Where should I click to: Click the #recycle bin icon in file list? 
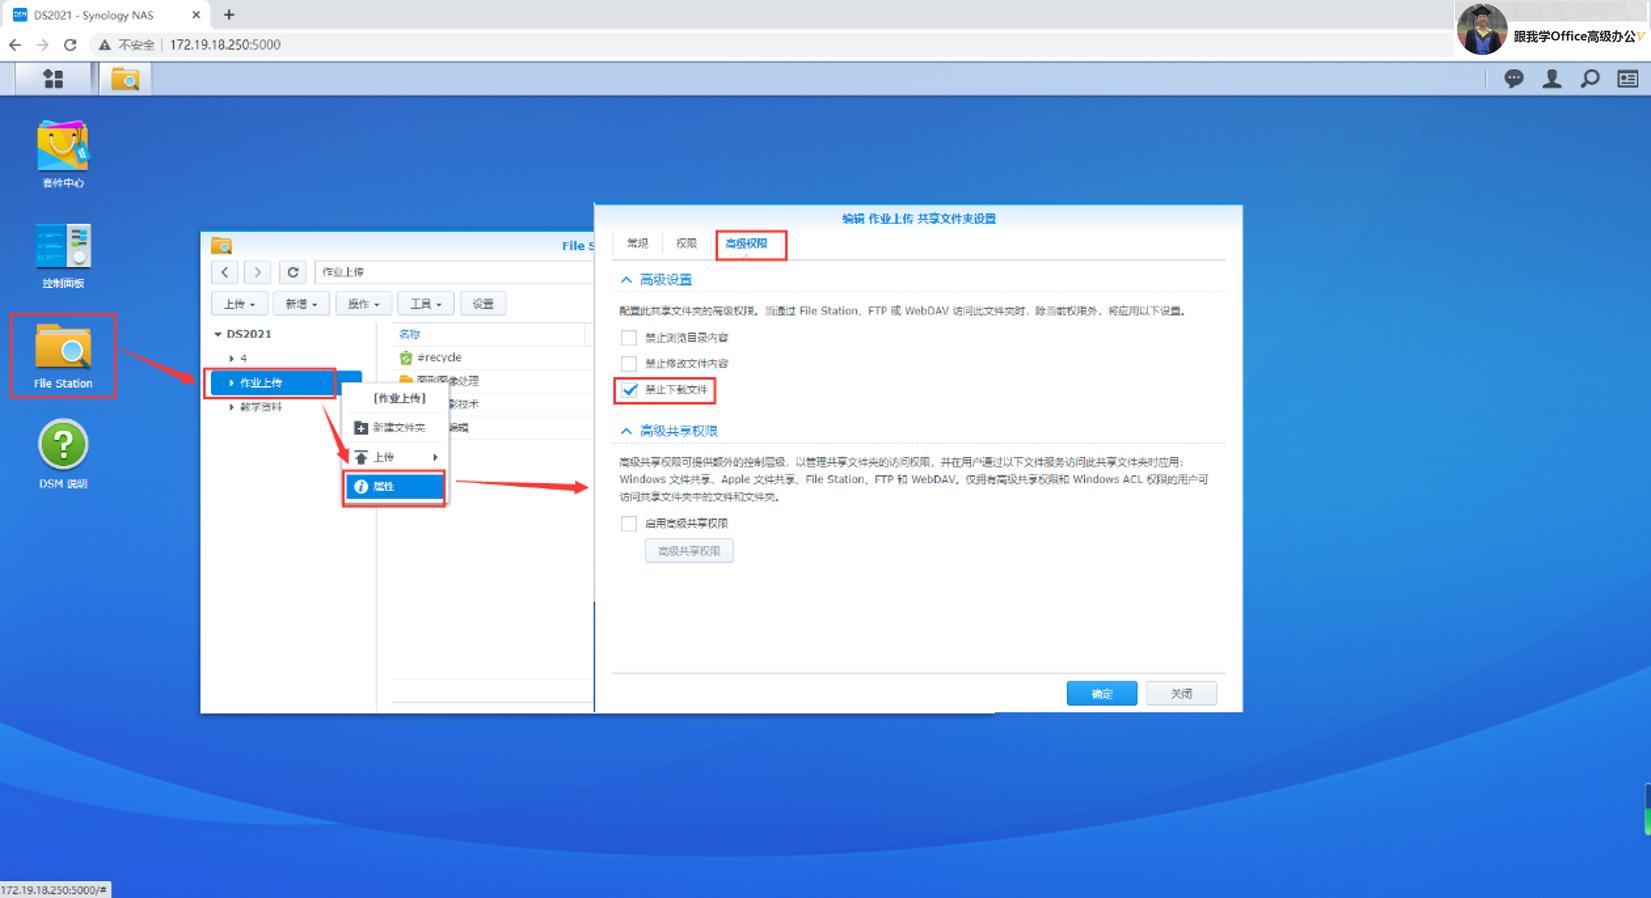coord(406,358)
